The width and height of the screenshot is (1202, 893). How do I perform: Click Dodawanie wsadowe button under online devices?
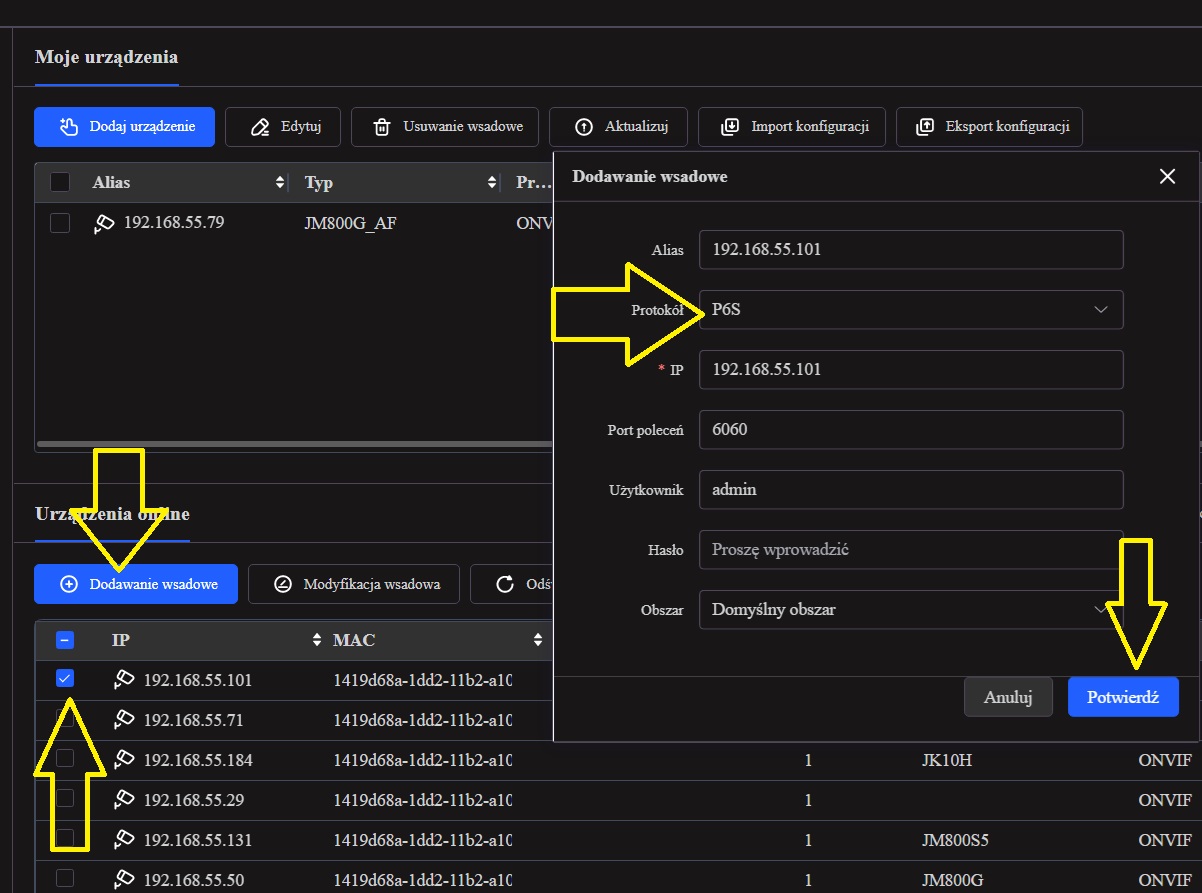pos(136,584)
